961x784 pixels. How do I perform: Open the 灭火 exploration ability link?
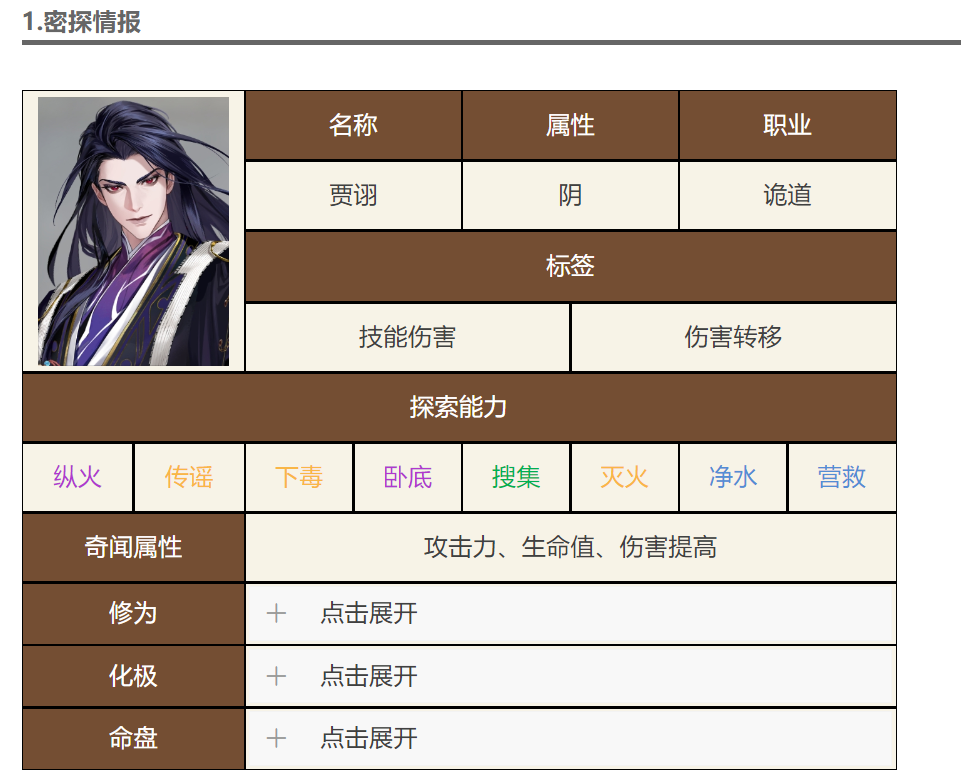[625, 477]
